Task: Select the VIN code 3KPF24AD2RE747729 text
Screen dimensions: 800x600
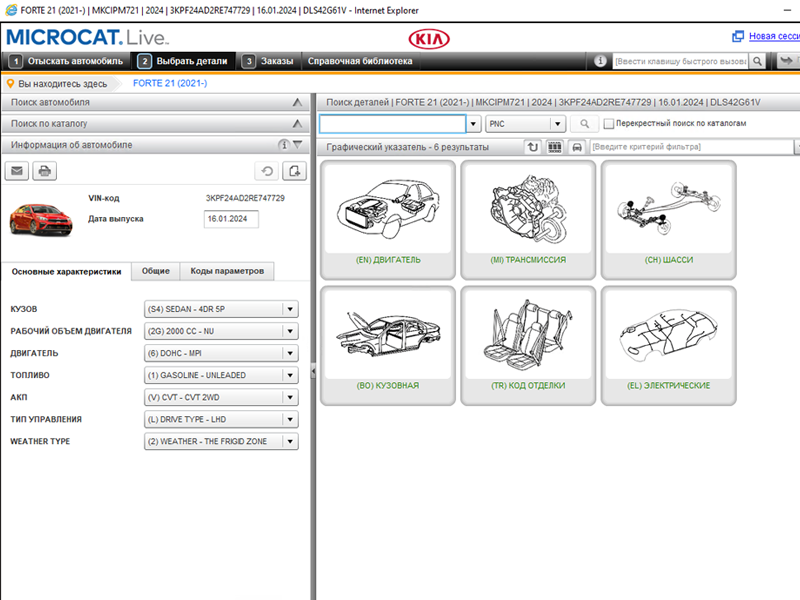Action: pyautogui.click(x=245, y=198)
